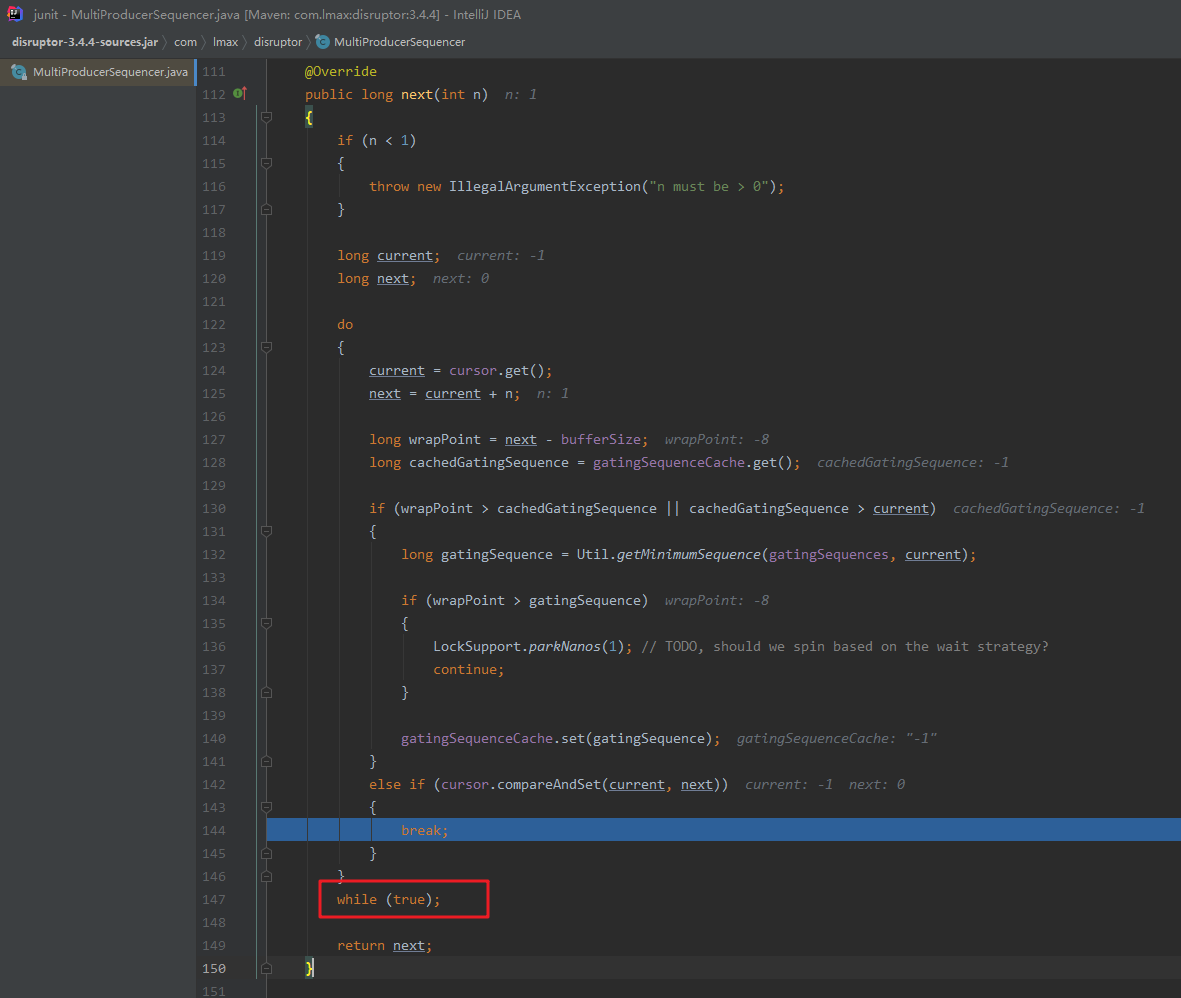Click the file icon on the MultiProducerSequencer.java tab

19,72
